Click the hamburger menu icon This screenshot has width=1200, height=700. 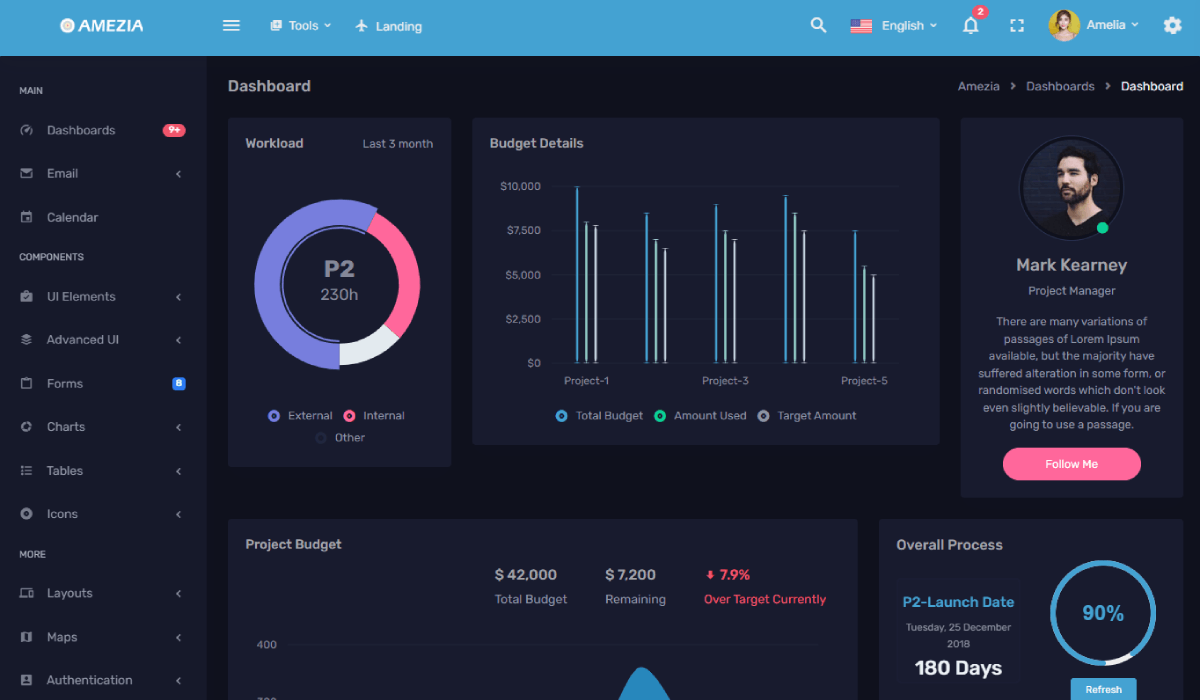pos(231,26)
